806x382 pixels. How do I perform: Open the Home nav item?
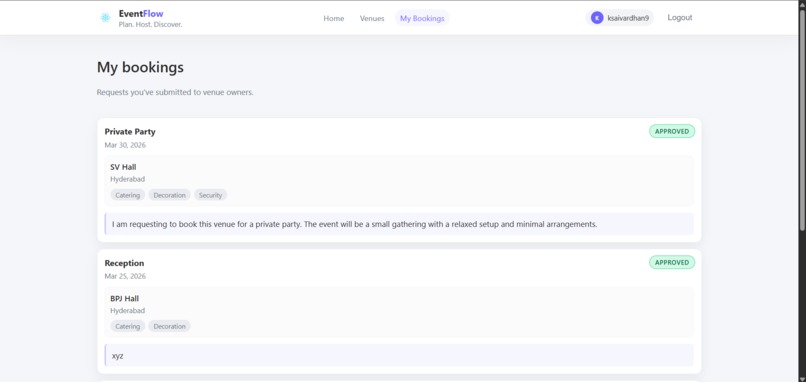point(334,19)
